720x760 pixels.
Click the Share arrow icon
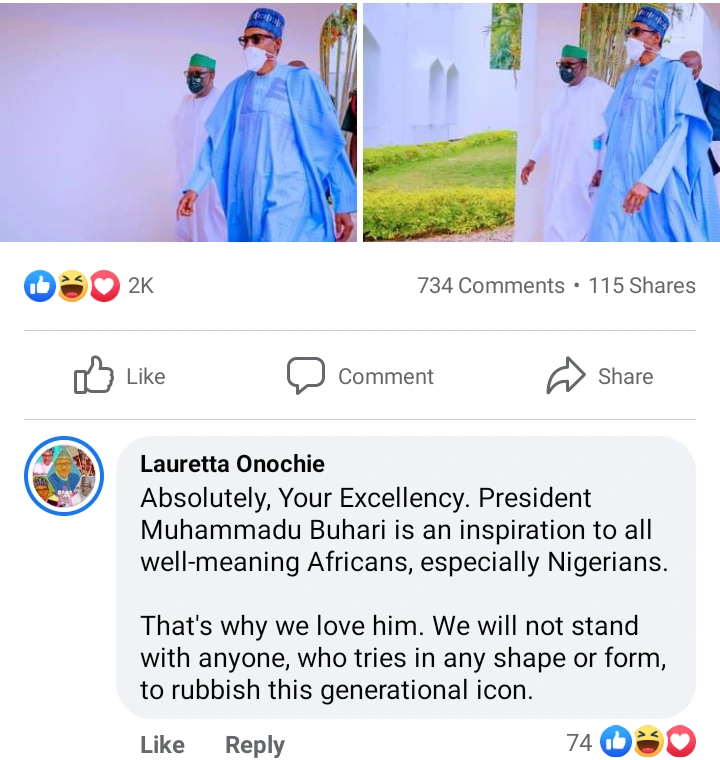(566, 375)
